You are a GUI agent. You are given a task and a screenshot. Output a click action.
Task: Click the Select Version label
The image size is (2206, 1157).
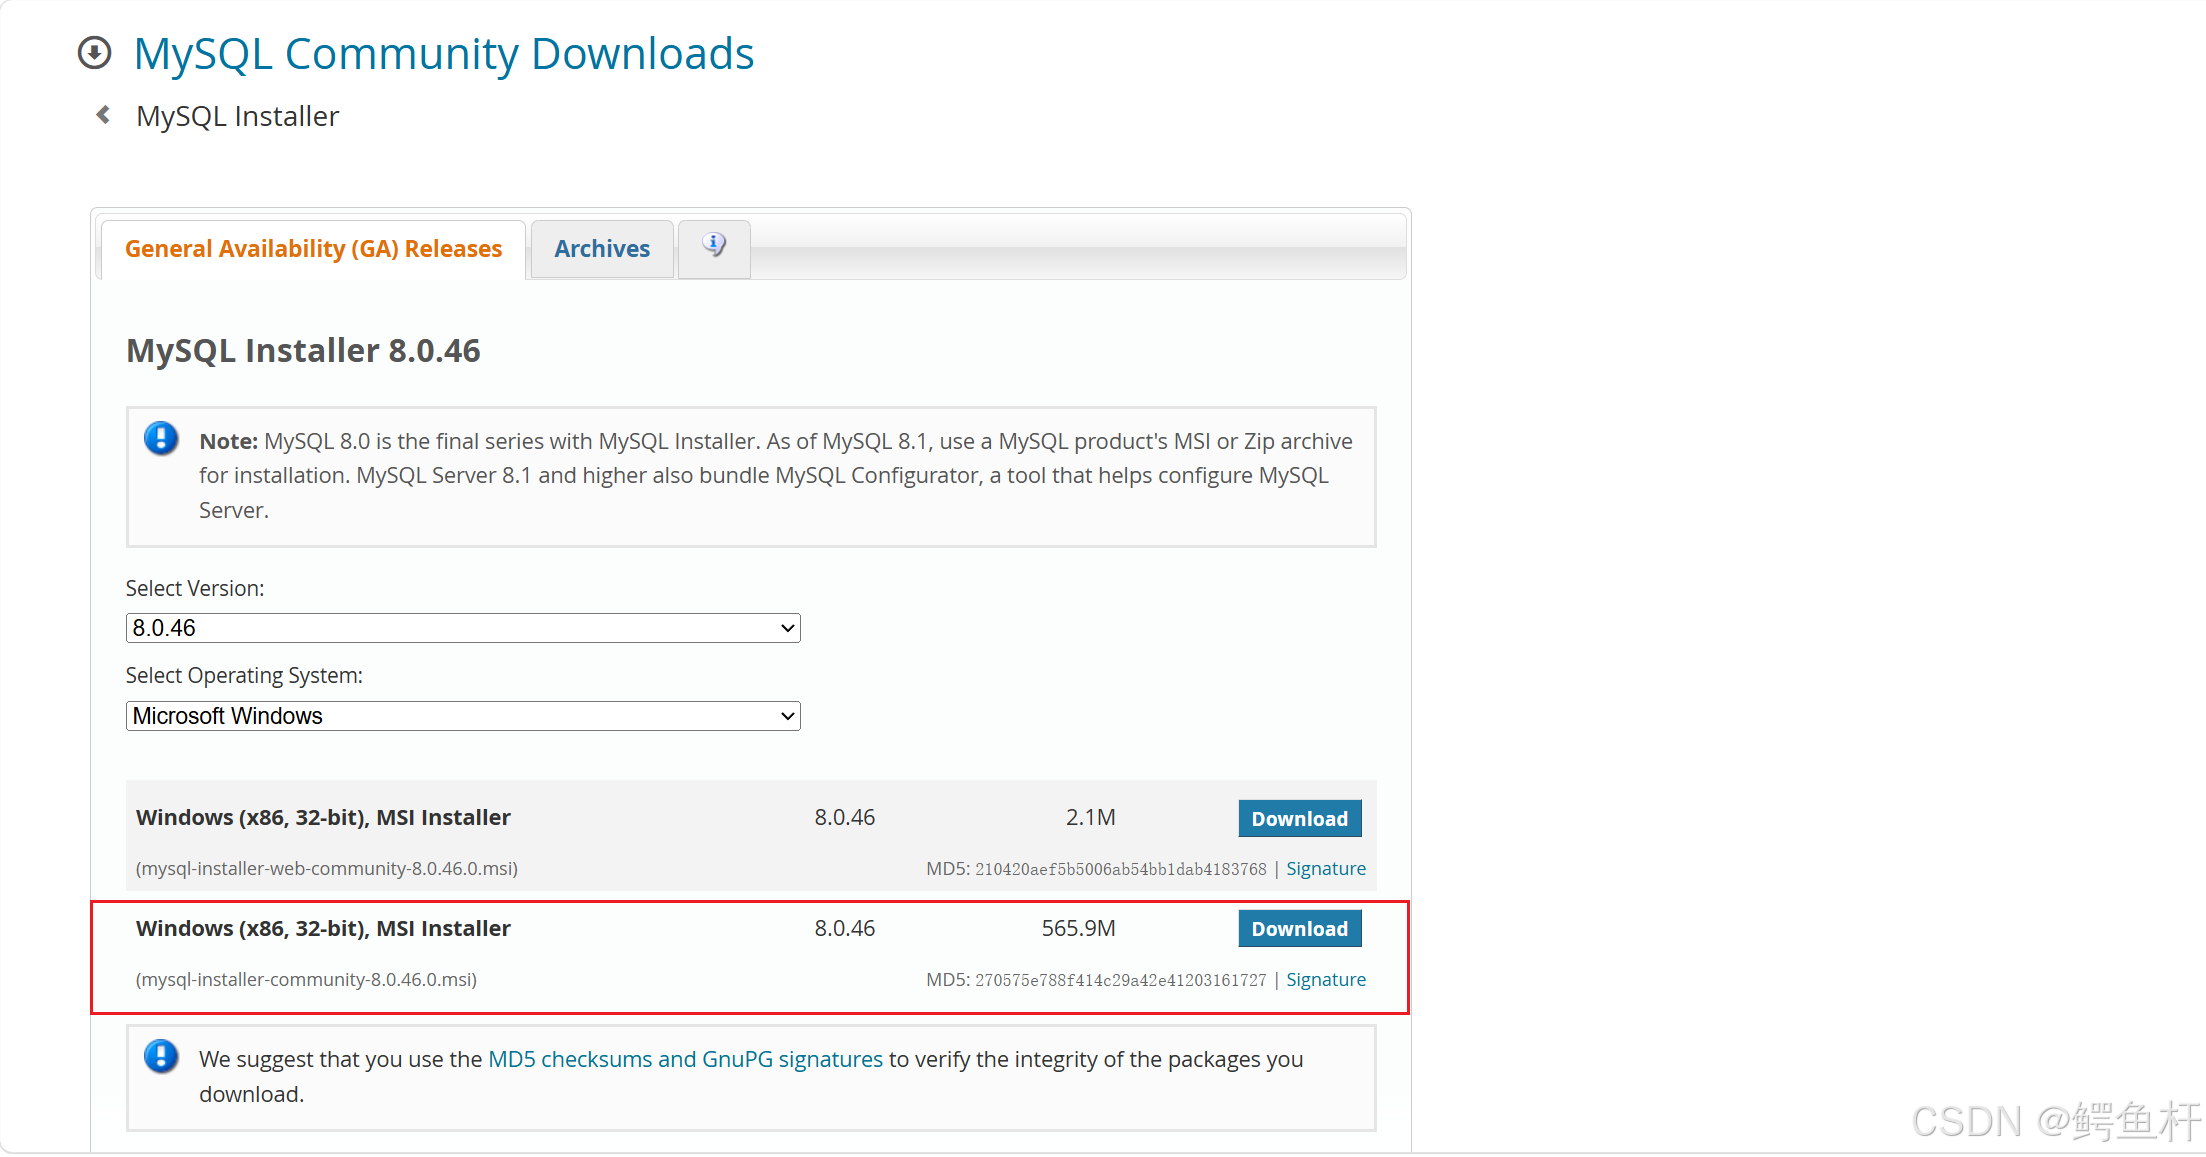[195, 589]
